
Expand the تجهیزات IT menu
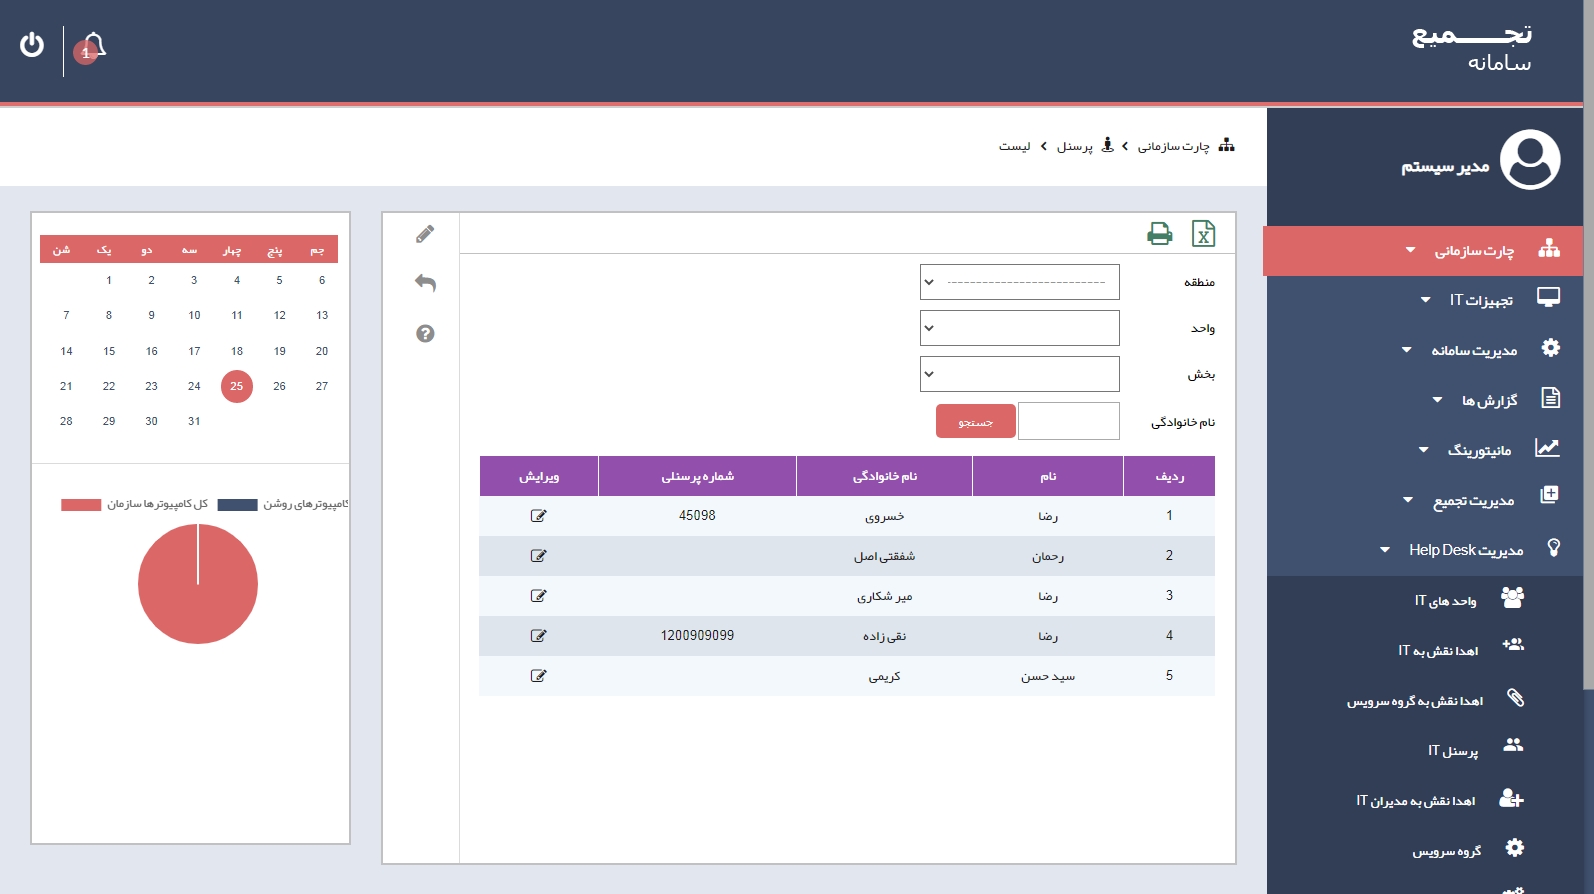point(1480,300)
